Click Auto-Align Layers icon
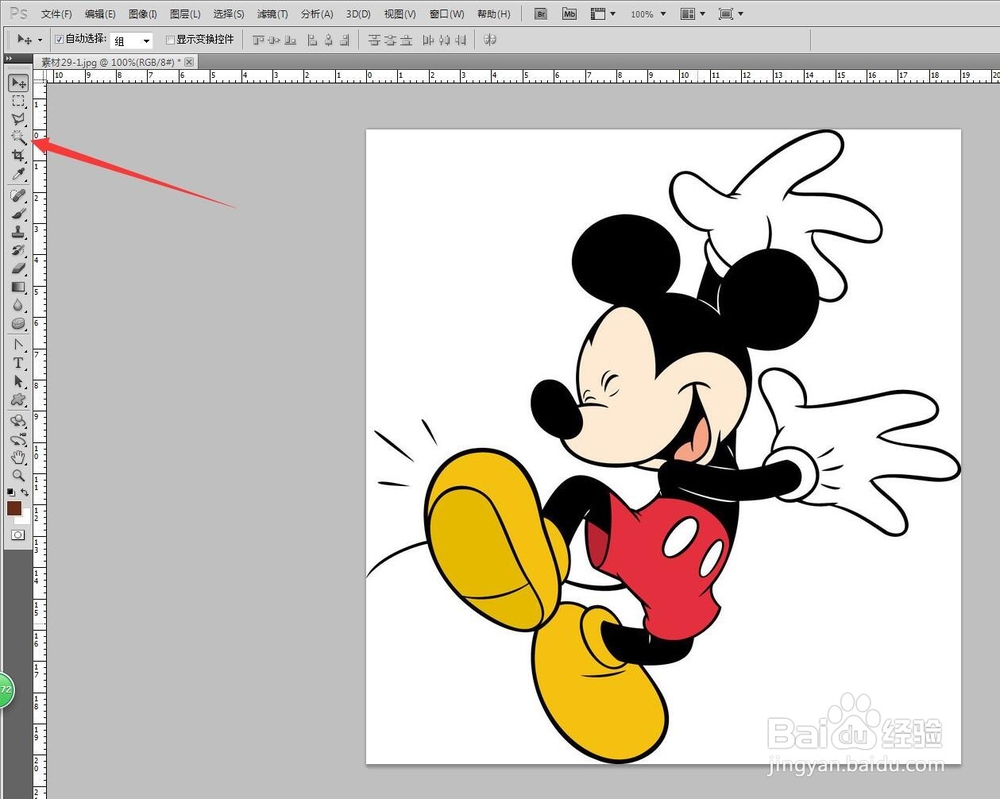The width and height of the screenshot is (1000, 799). (x=490, y=40)
